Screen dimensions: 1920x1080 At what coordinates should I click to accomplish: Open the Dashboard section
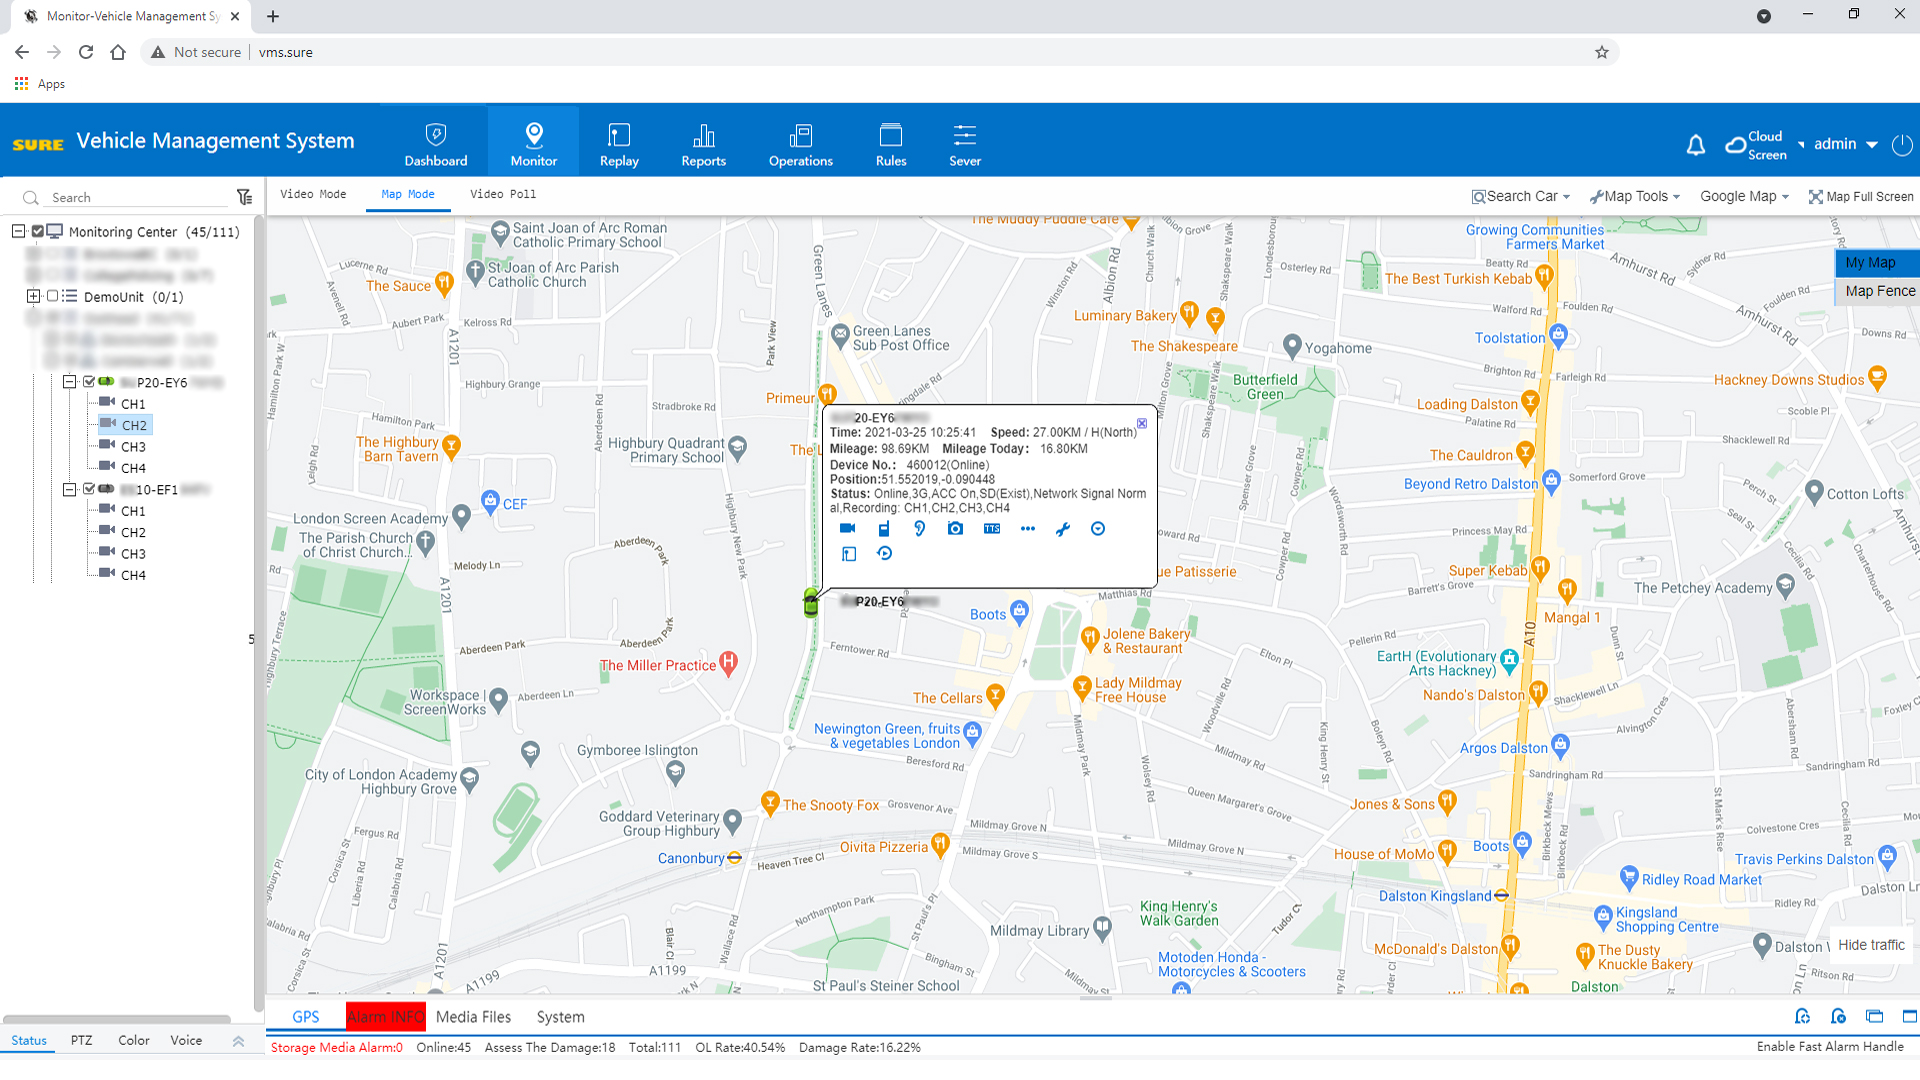point(436,144)
